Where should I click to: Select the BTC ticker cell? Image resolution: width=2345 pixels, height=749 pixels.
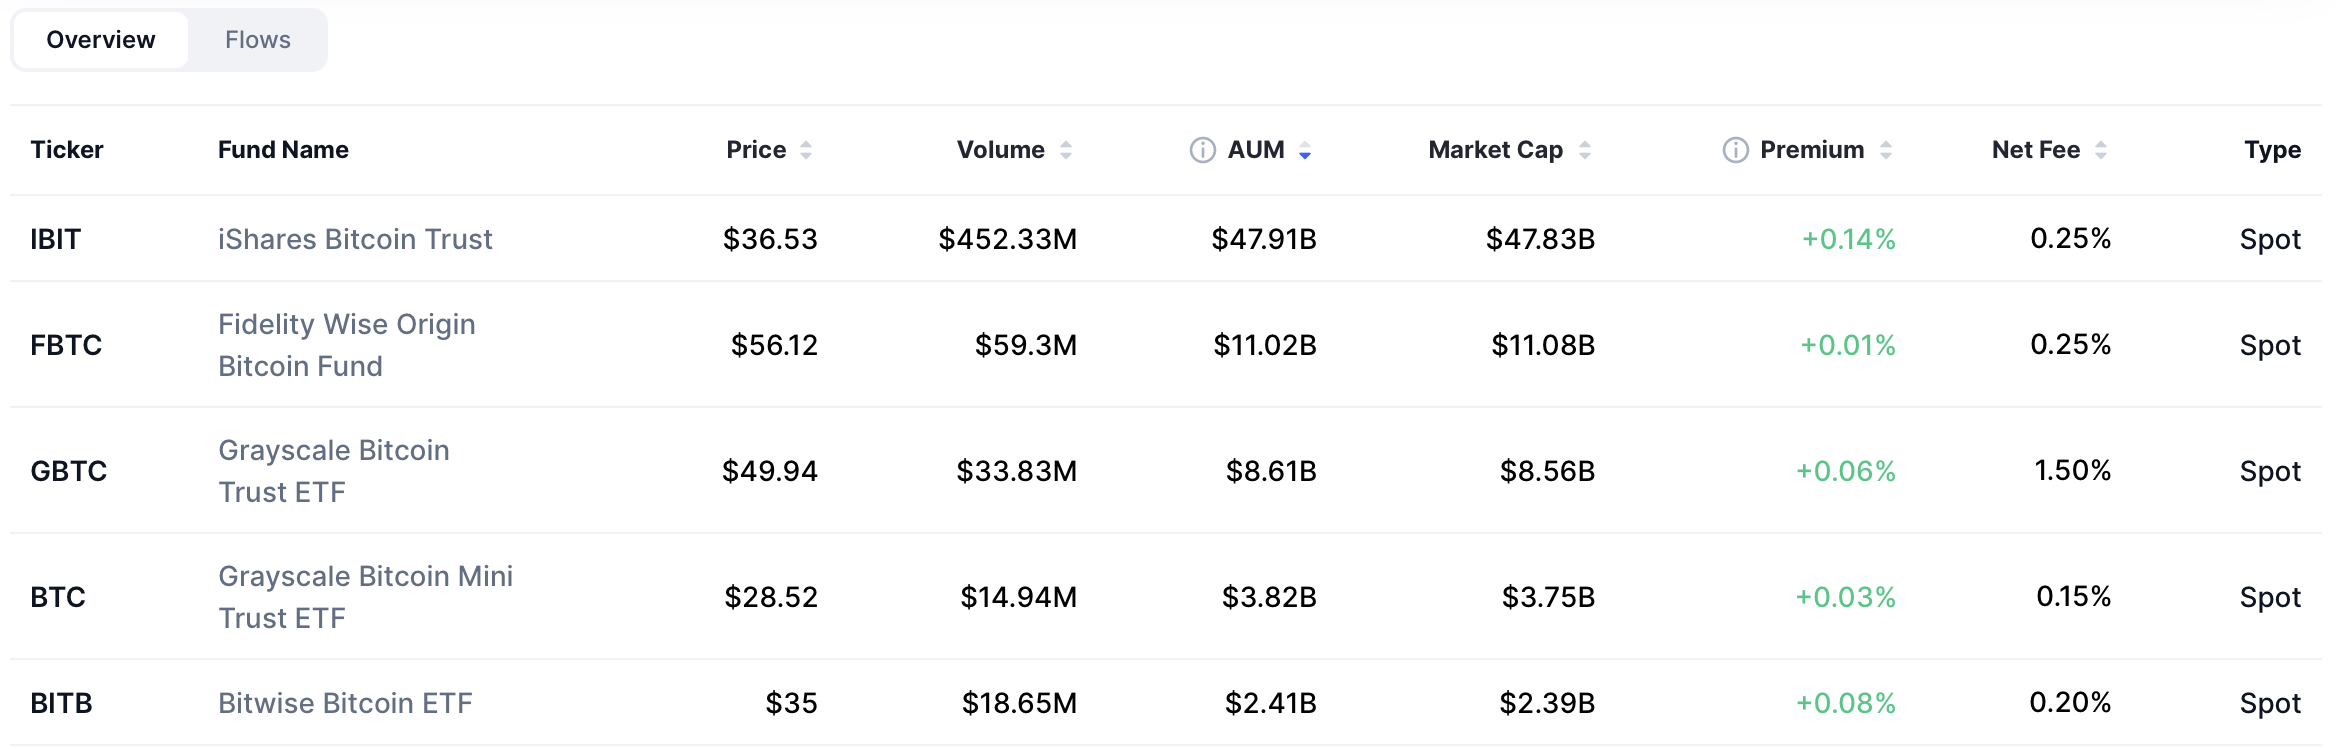click(x=58, y=597)
